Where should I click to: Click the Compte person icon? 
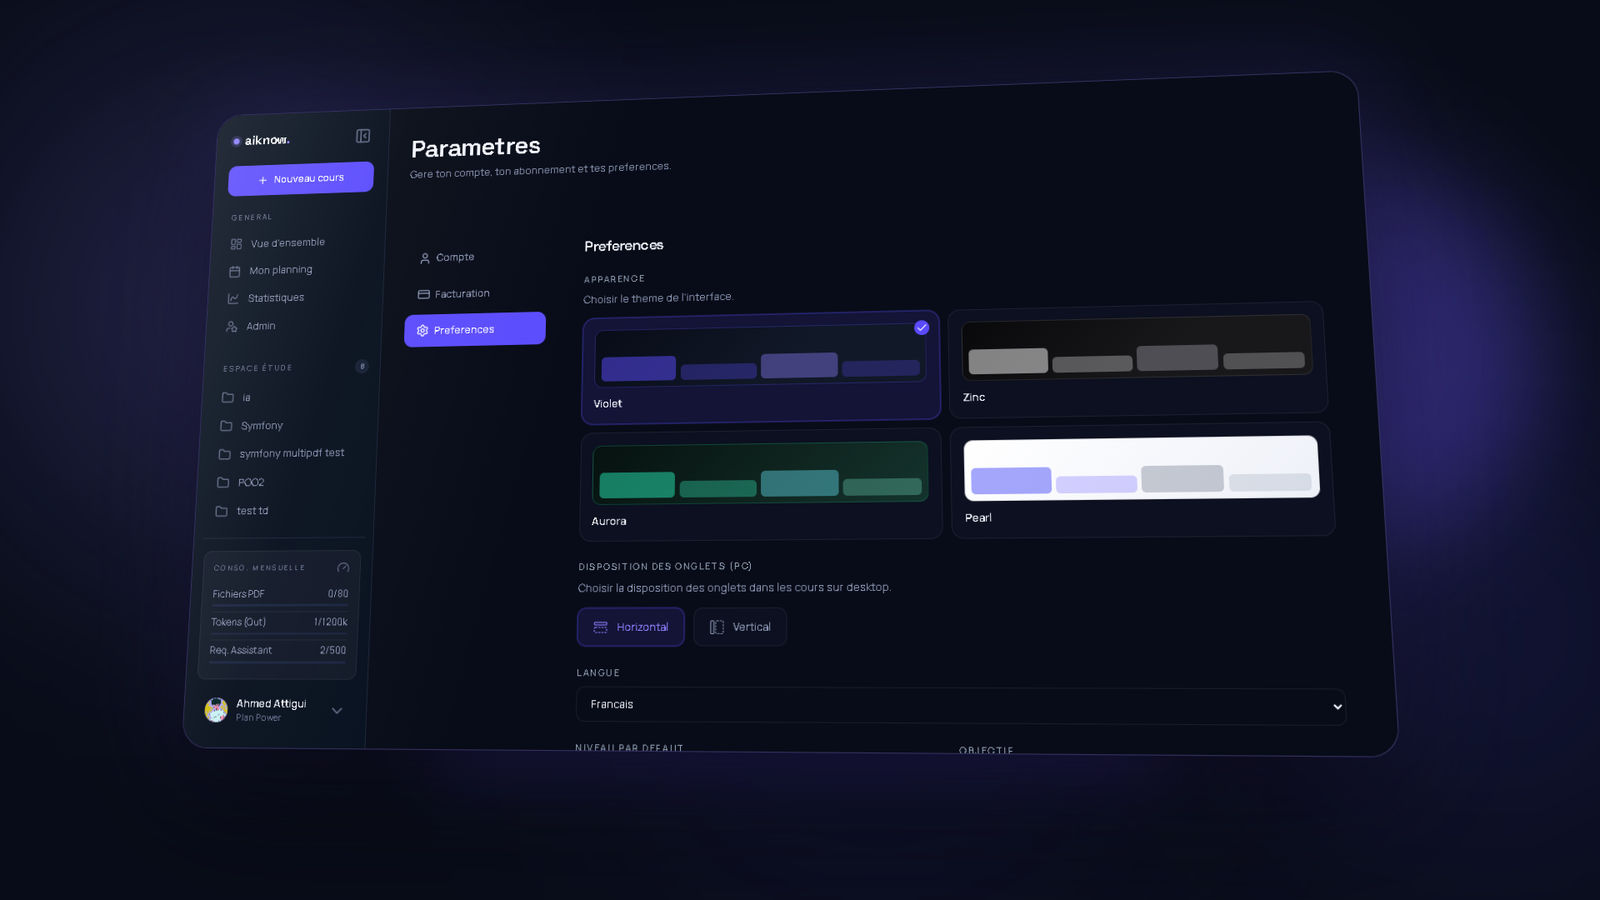coord(425,258)
